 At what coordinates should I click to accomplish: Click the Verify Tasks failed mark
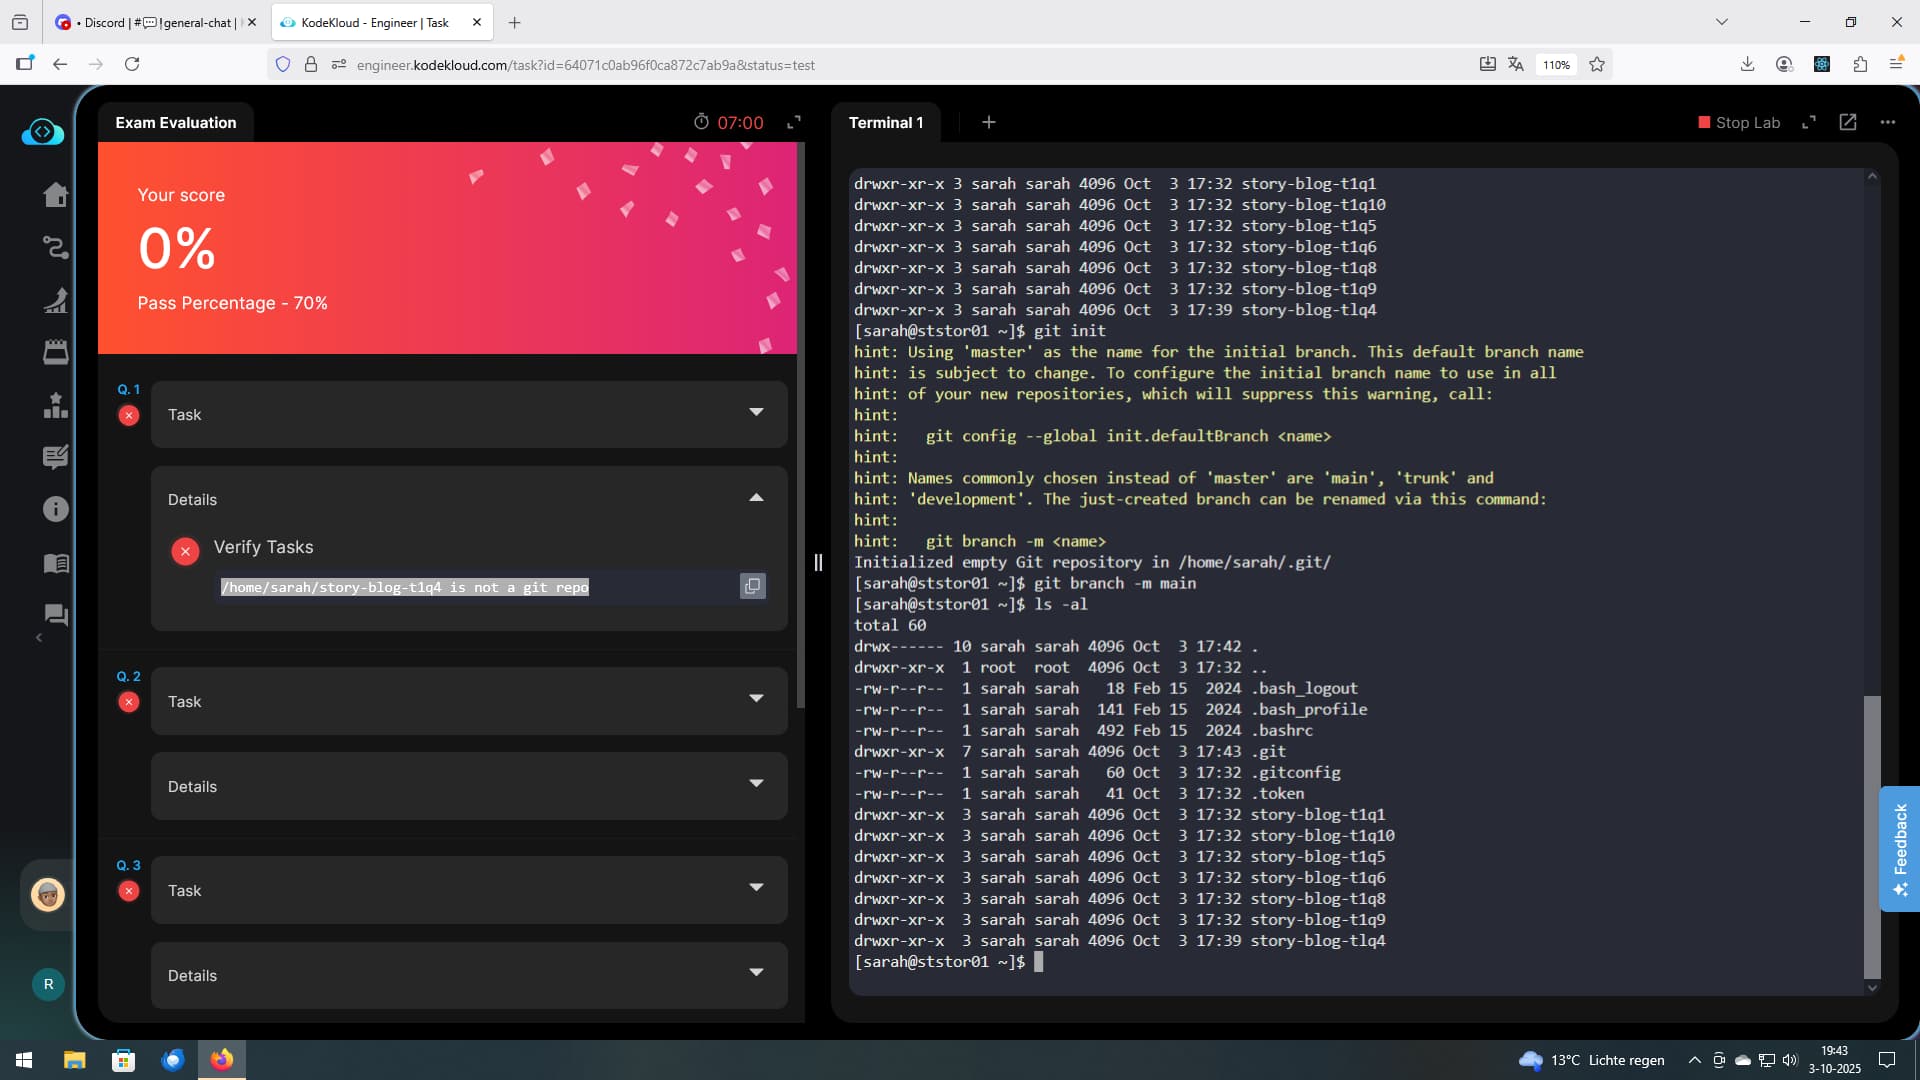(x=185, y=551)
